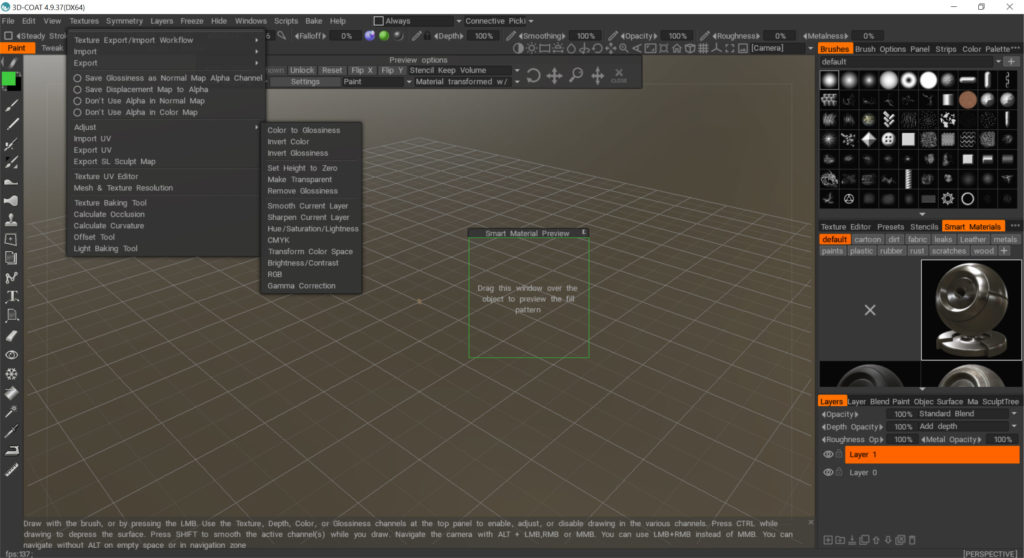This screenshot has height=558, width=1024.
Task: Select the ring donut brush alpha
Action: [908, 80]
